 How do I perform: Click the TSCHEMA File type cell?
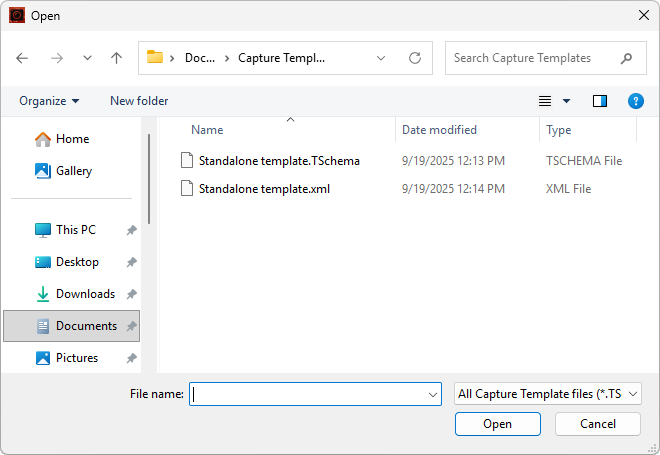pyautogui.click(x=584, y=161)
